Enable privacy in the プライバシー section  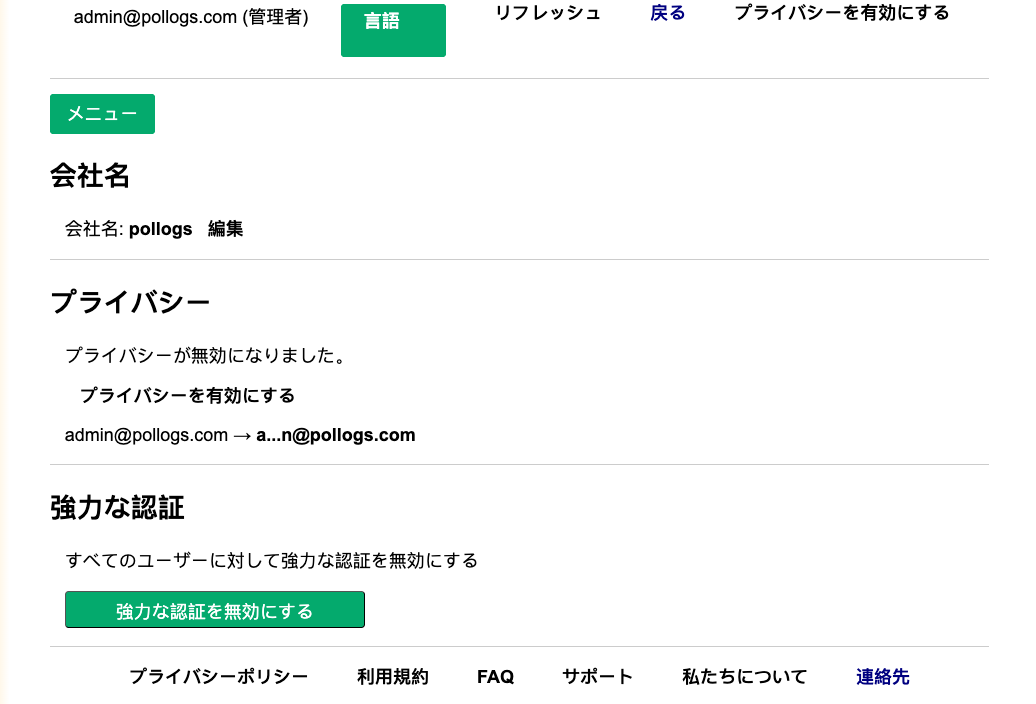[186, 395]
